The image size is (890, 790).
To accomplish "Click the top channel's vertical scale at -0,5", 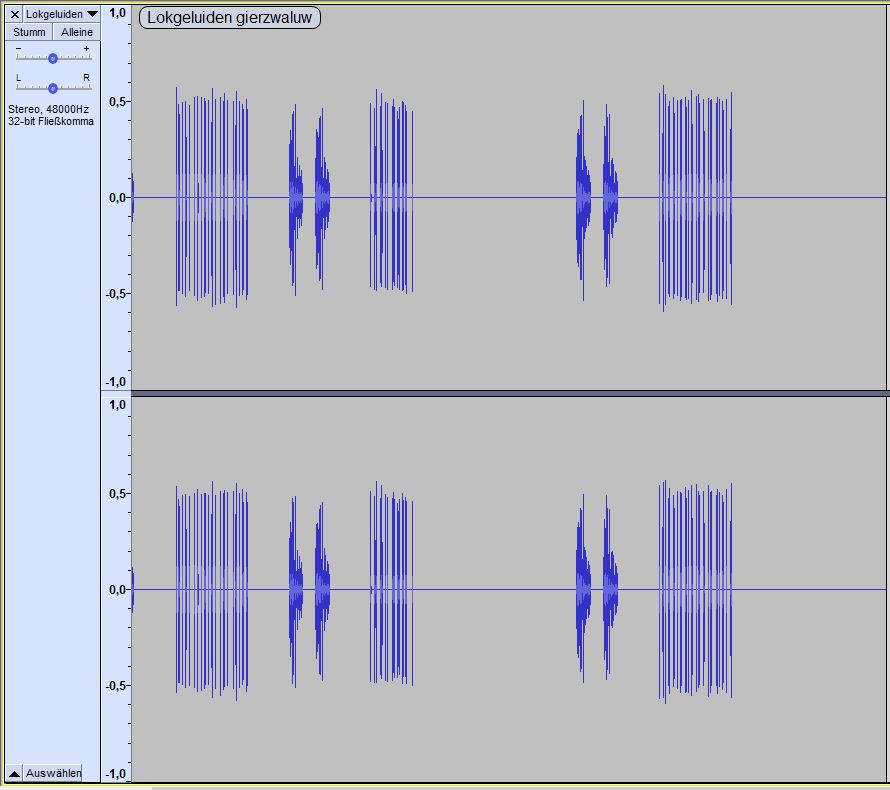I will pyautogui.click(x=116, y=293).
